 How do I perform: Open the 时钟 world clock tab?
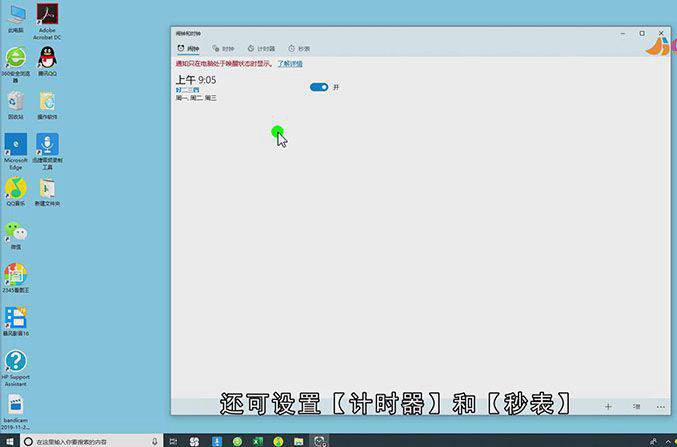223,49
